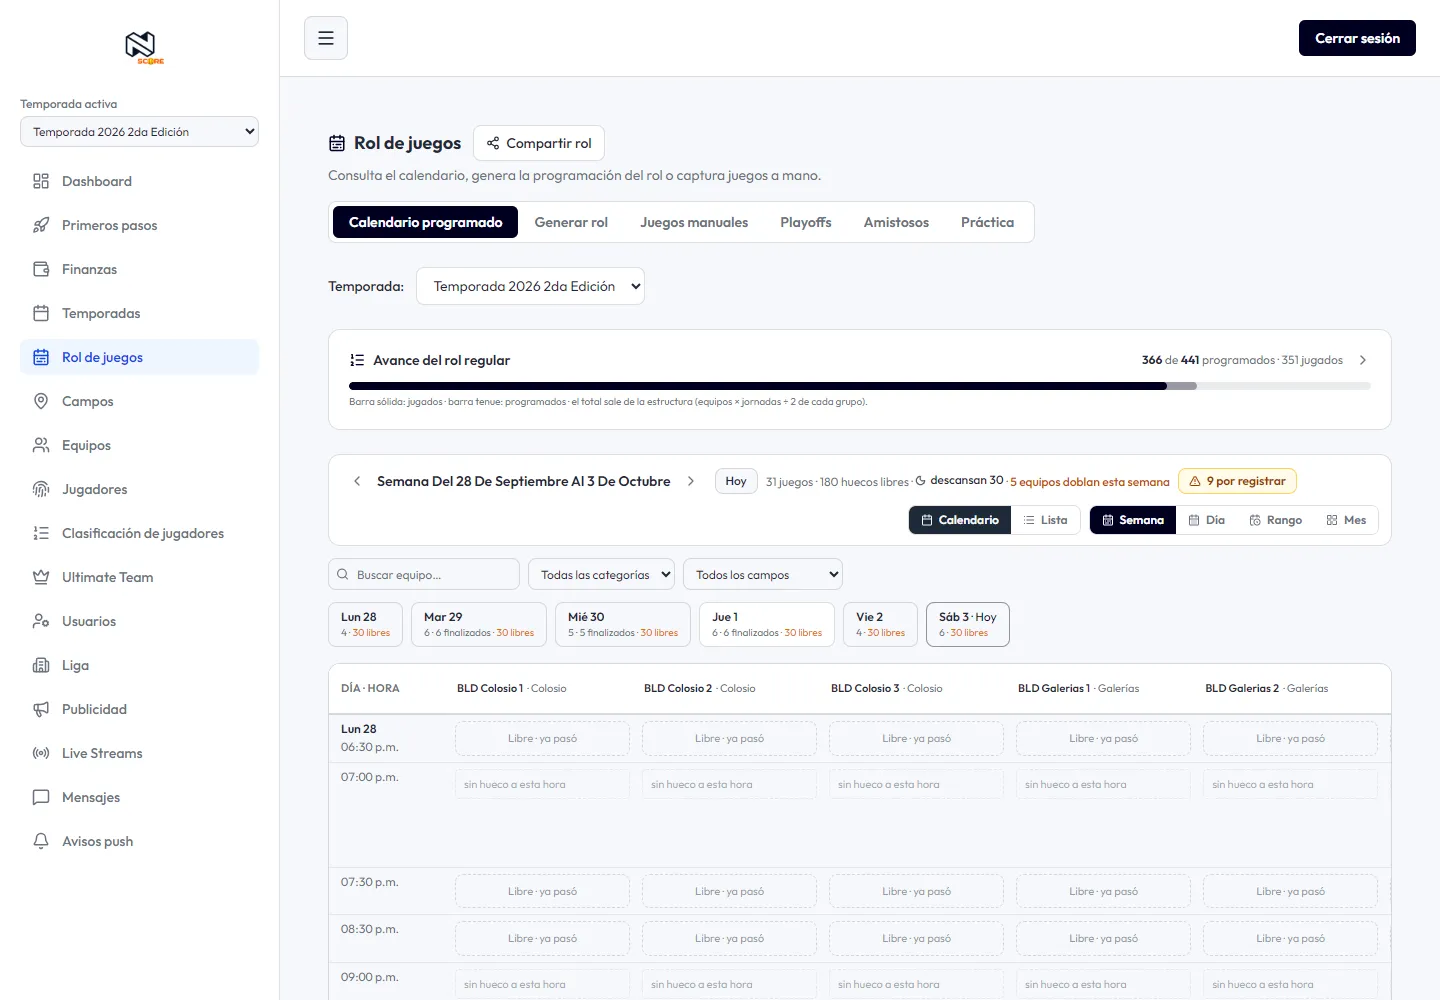The image size is (1440, 1000).
Task: Click Compartir rol button
Action: pyautogui.click(x=539, y=143)
